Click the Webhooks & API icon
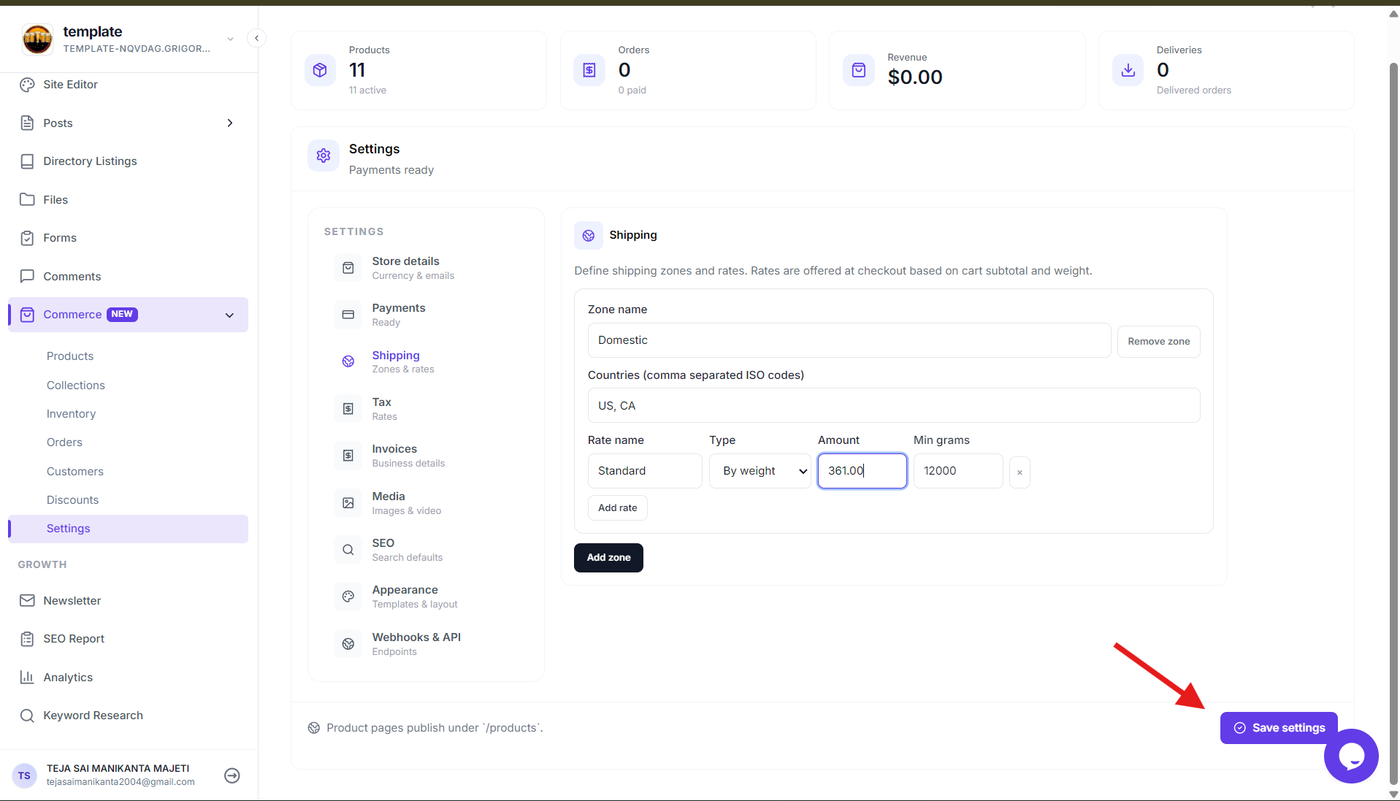 (348, 644)
